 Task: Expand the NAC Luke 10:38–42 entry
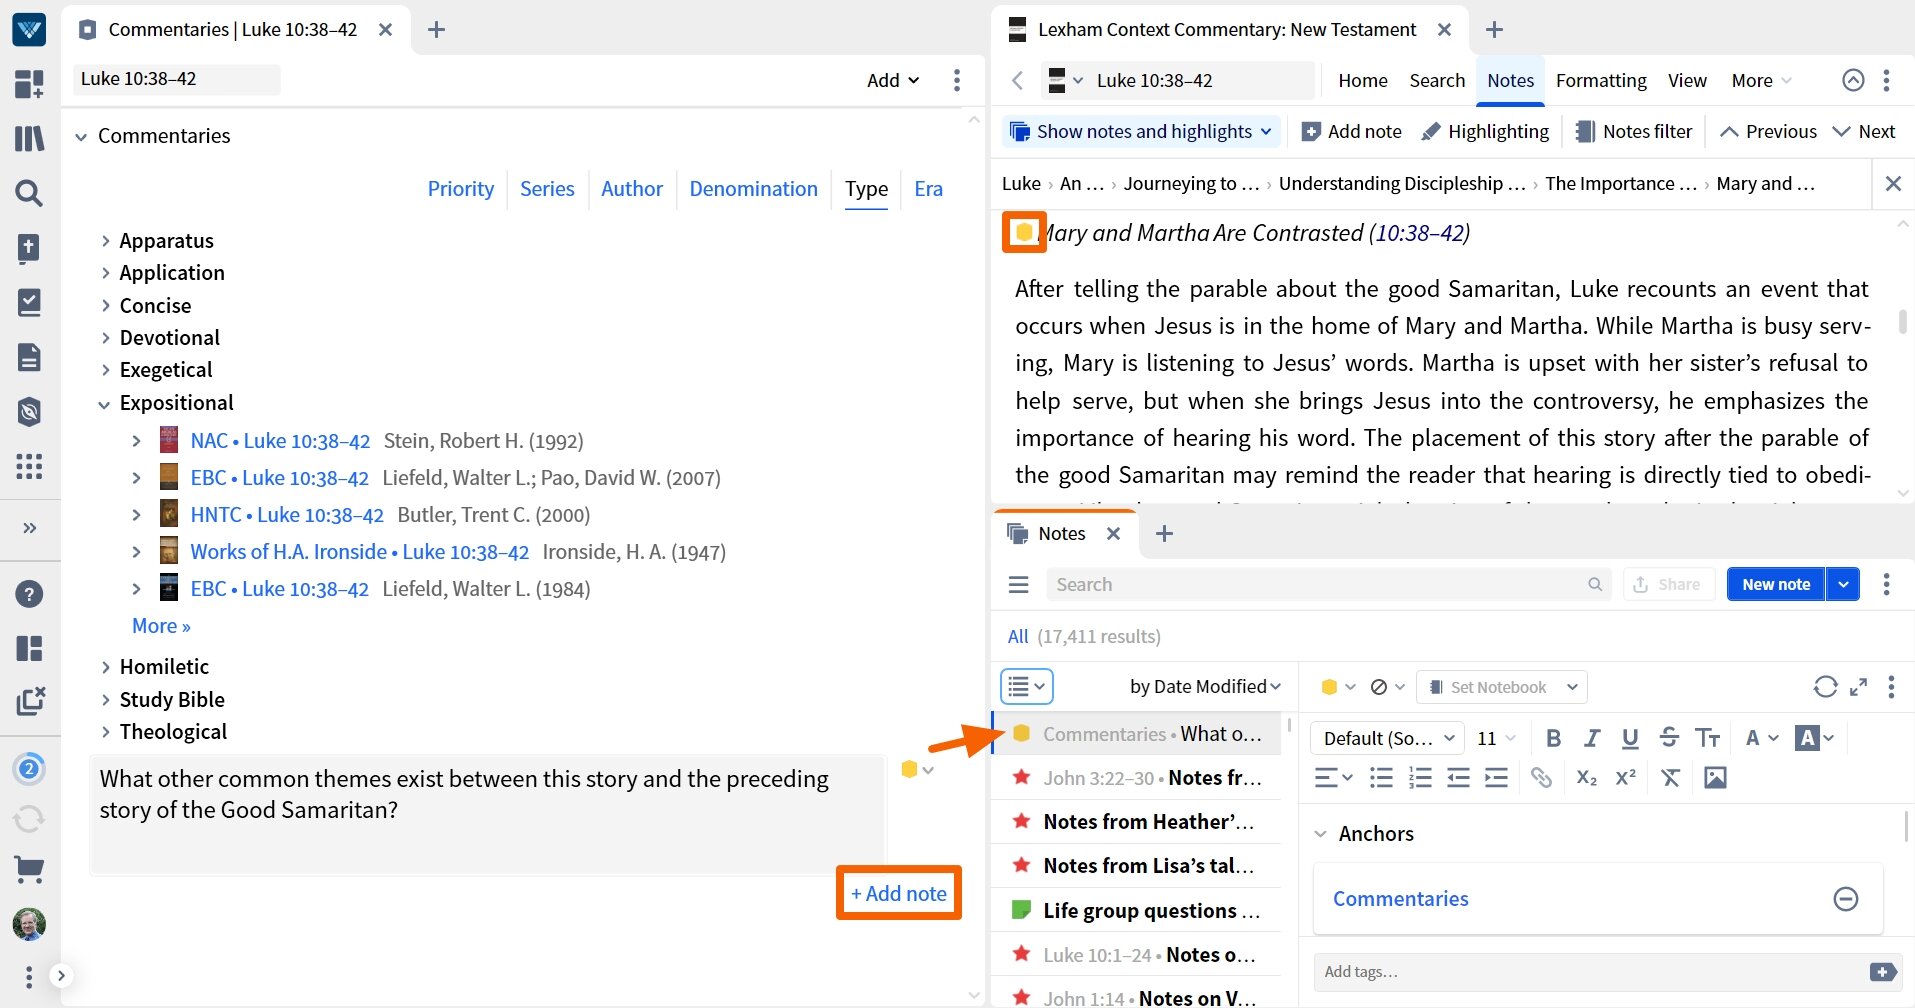pos(136,441)
